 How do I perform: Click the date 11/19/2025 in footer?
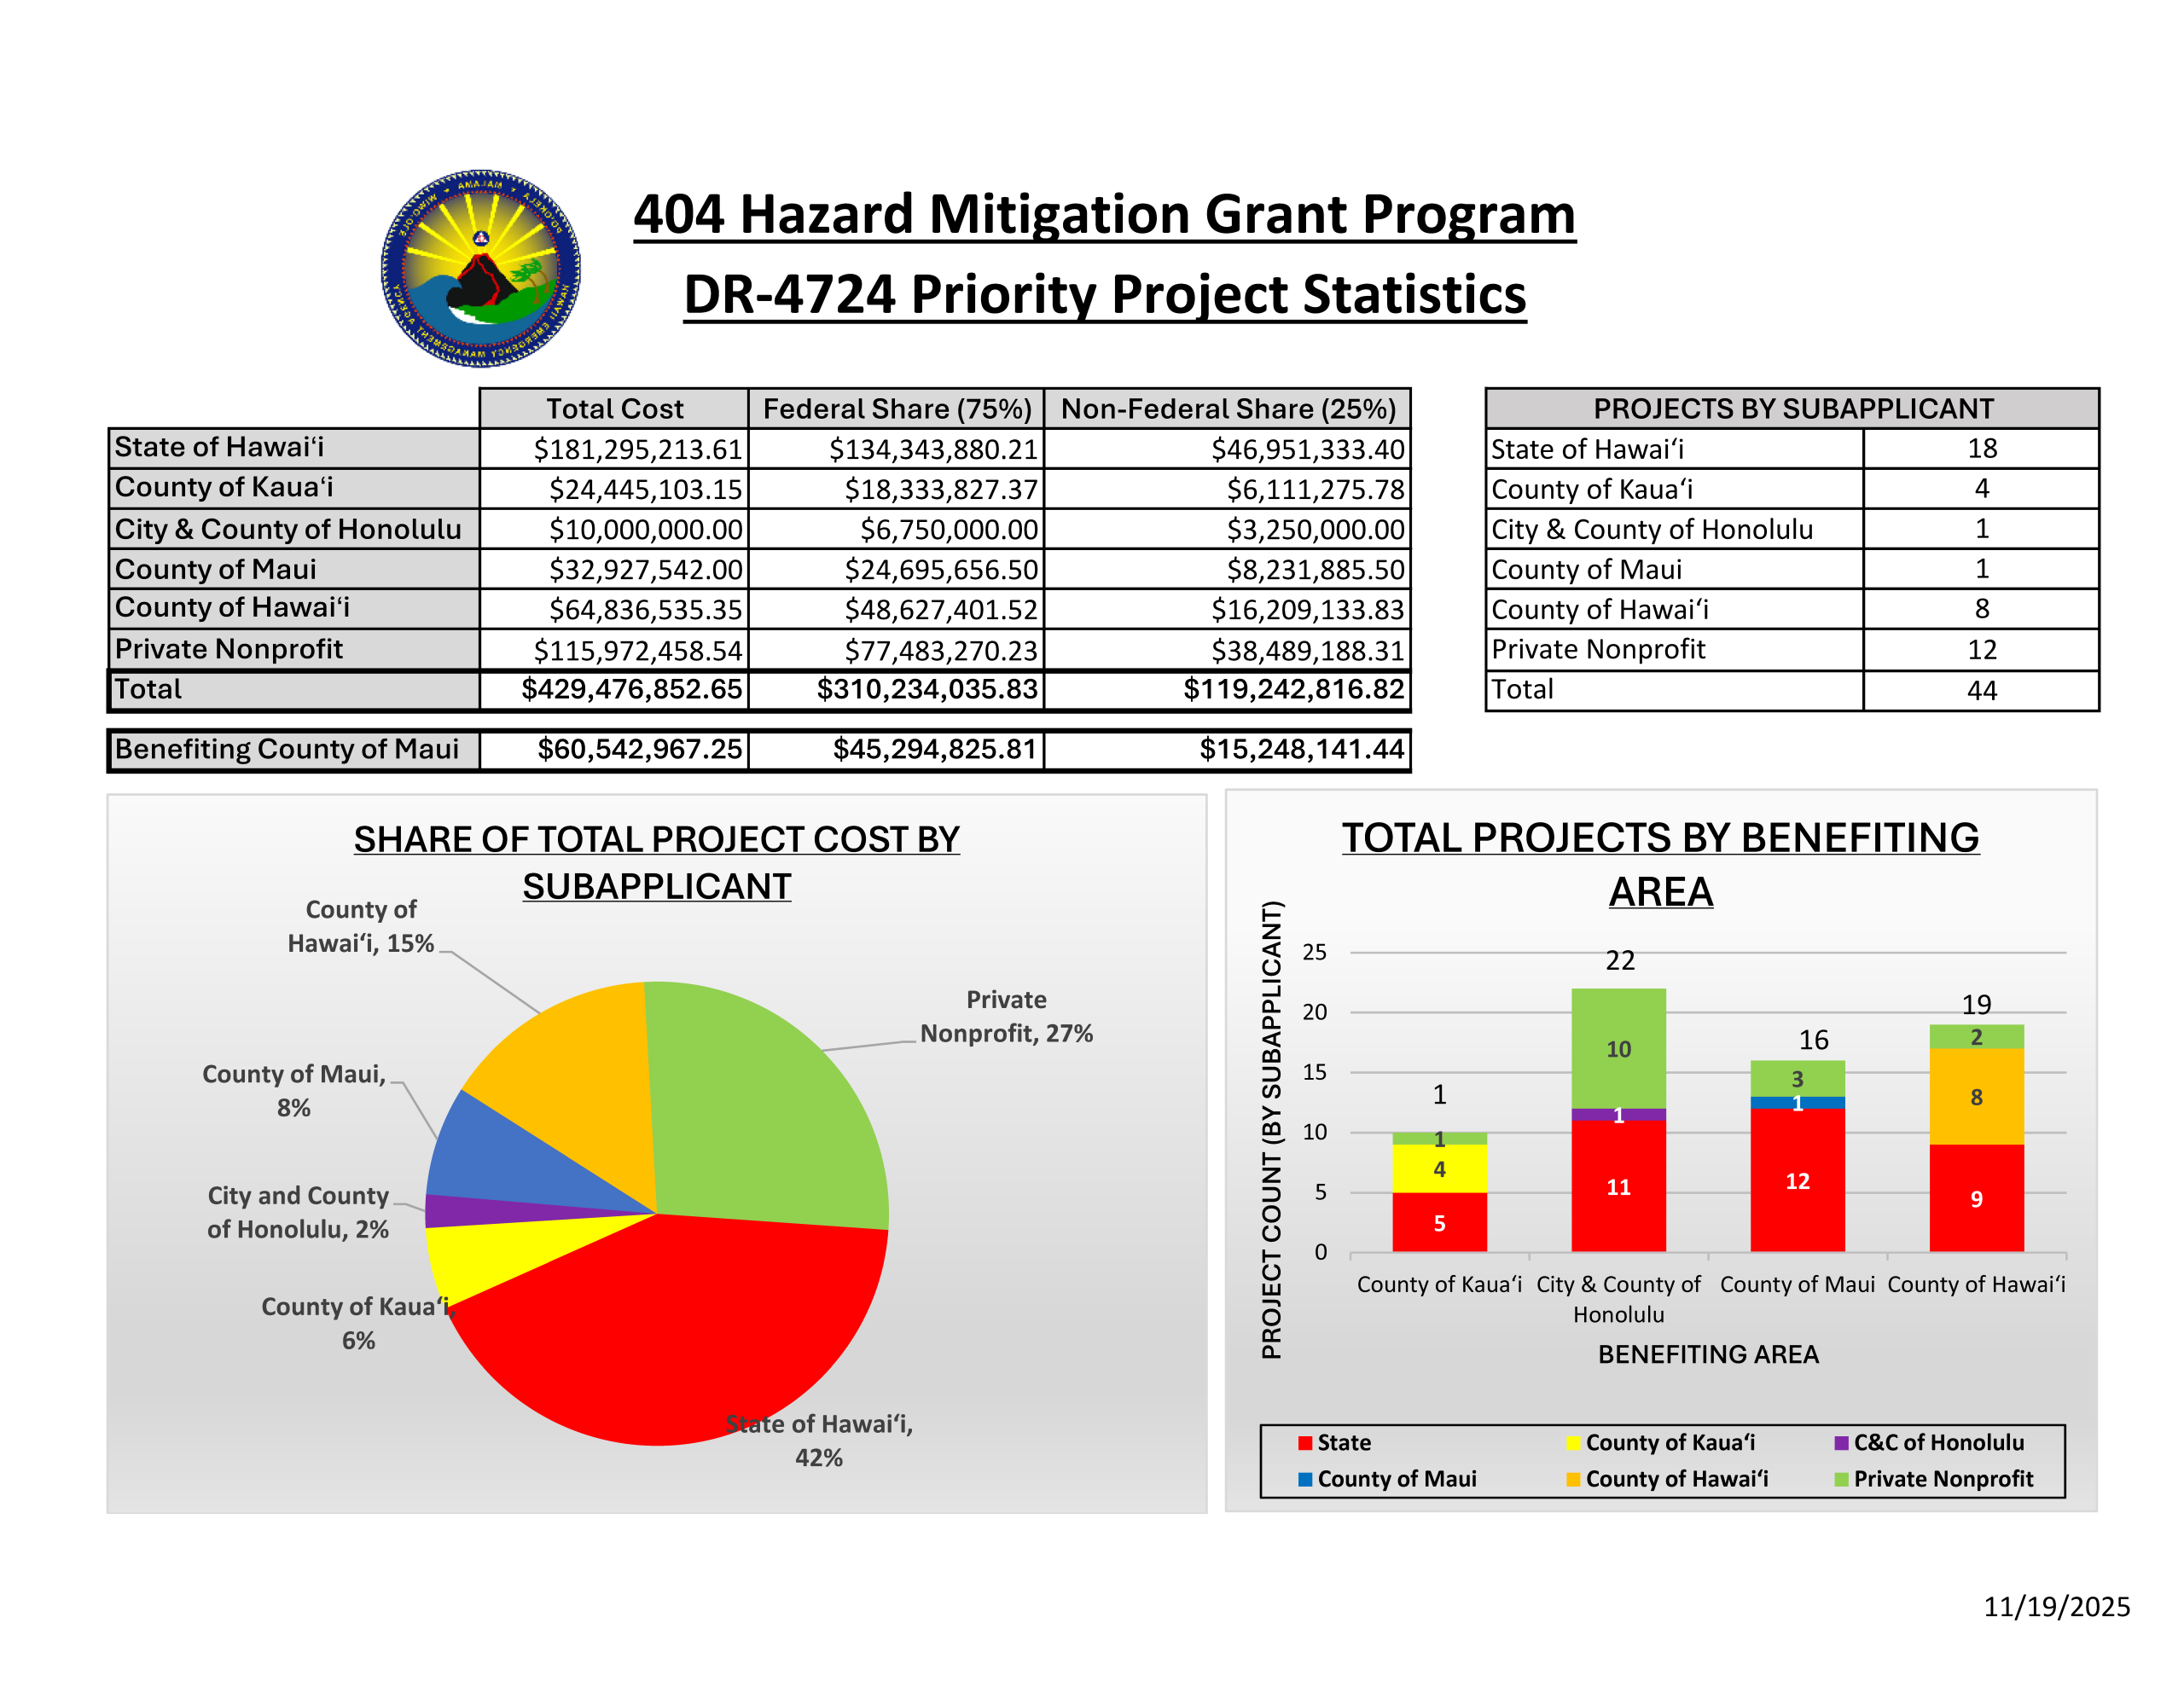[x=2056, y=1606]
